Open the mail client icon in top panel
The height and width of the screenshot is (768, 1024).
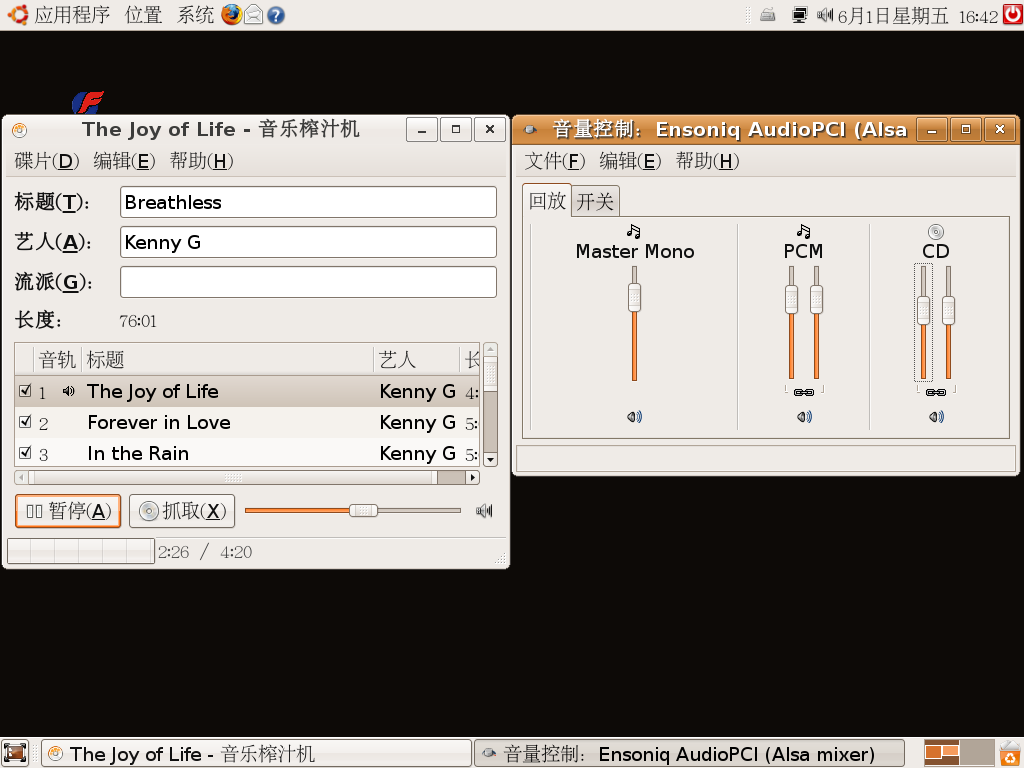[x=253, y=14]
